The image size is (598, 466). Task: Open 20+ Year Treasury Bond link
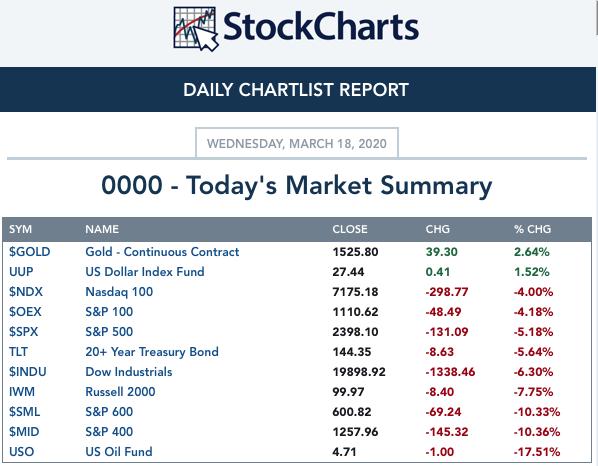click(152, 352)
